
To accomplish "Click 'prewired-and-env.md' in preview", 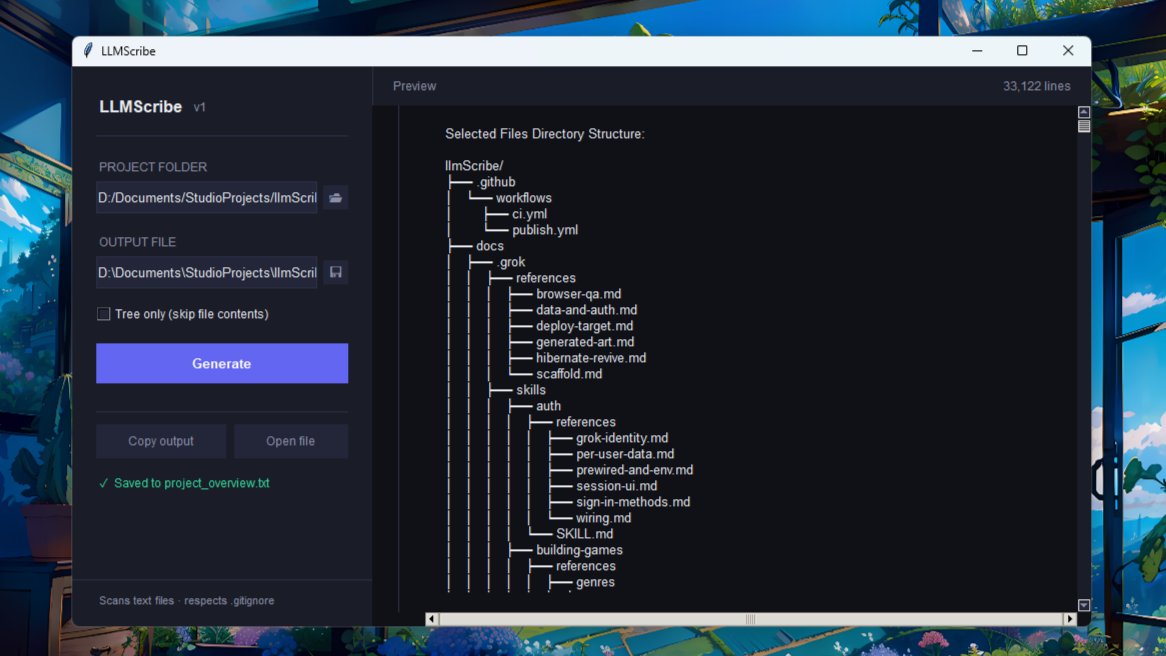I will click(x=634, y=470).
